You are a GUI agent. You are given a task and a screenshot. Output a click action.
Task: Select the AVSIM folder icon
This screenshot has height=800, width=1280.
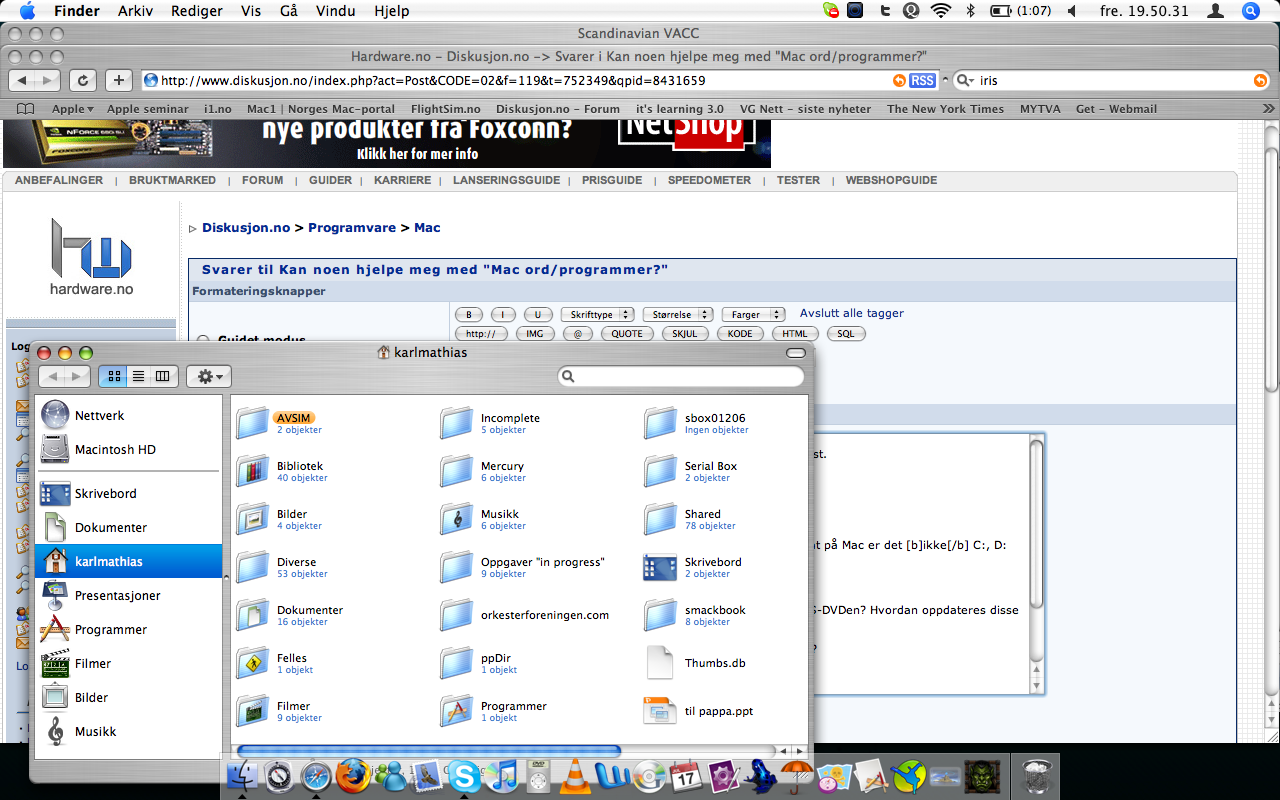[x=253, y=423]
